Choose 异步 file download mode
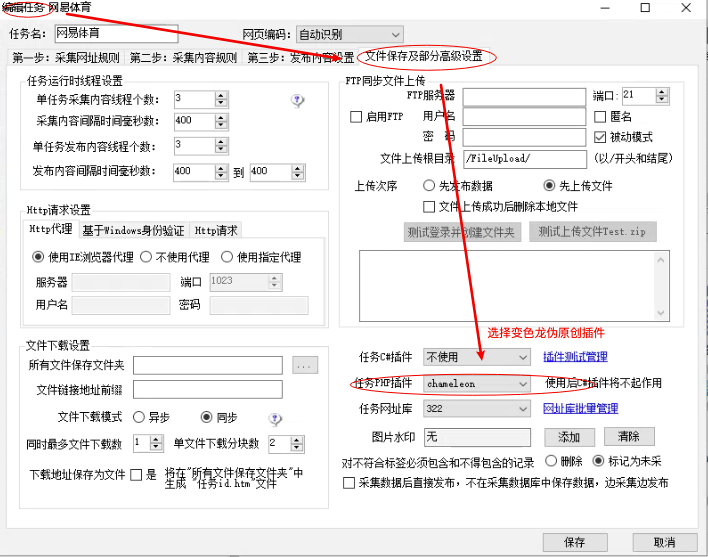Viewport: 708px width, 557px height. click(x=139, y=417)
